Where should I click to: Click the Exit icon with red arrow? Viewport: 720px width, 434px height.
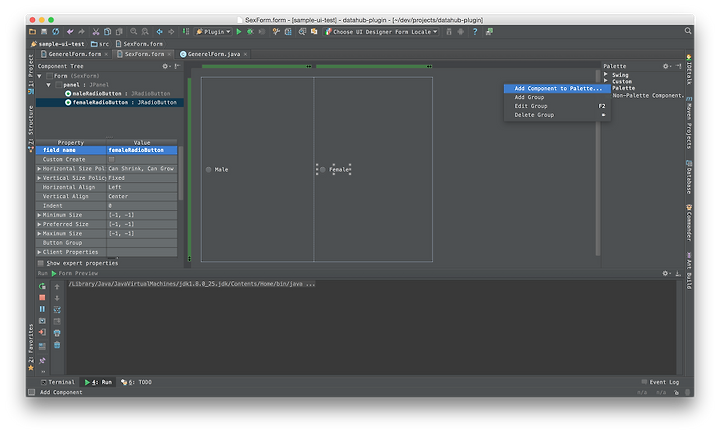point(42,332)
